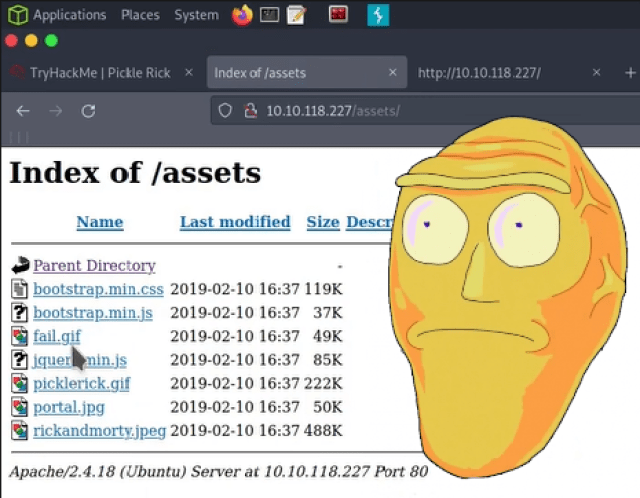This screenshot has height=498, width=640.
Task: Click the address bar URL field
Action: pyautogui.click(x=424, y=110)
